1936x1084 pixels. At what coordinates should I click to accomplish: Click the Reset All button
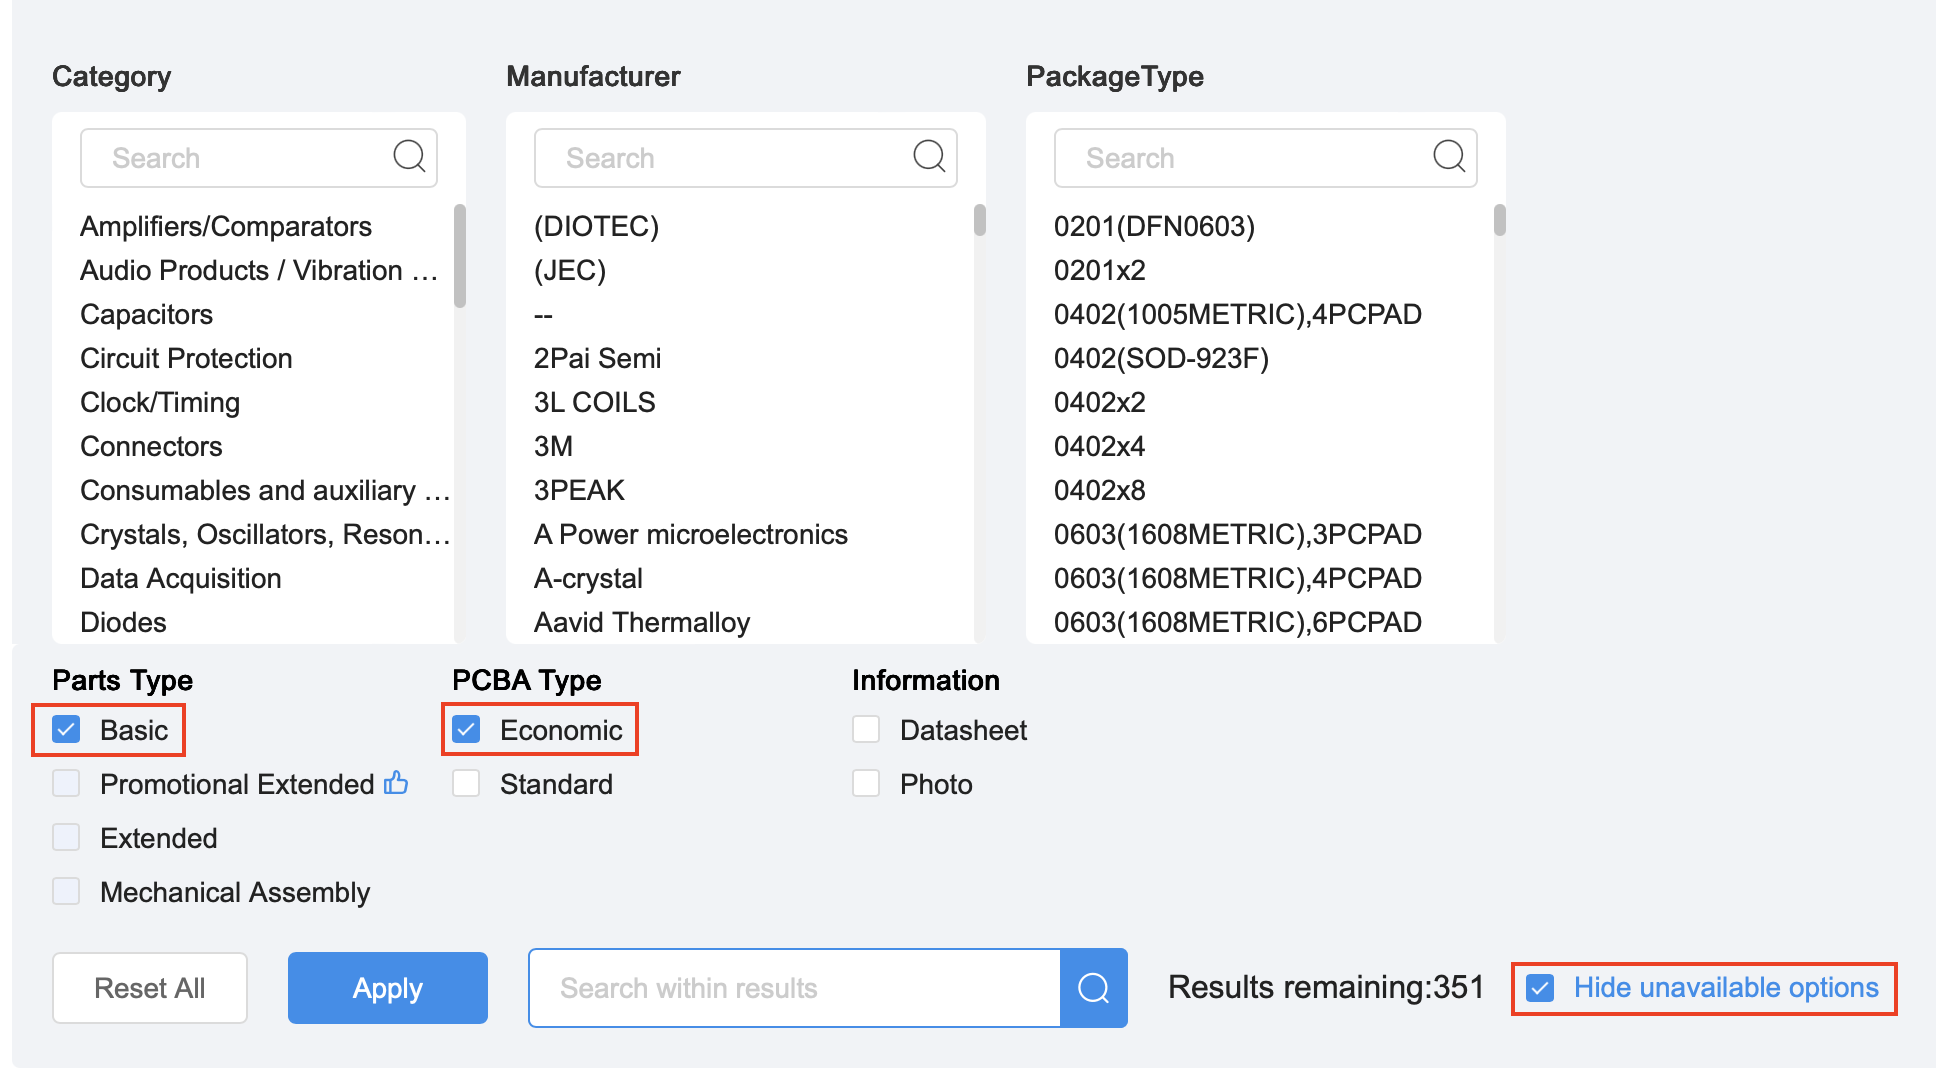tap(149, 988)
